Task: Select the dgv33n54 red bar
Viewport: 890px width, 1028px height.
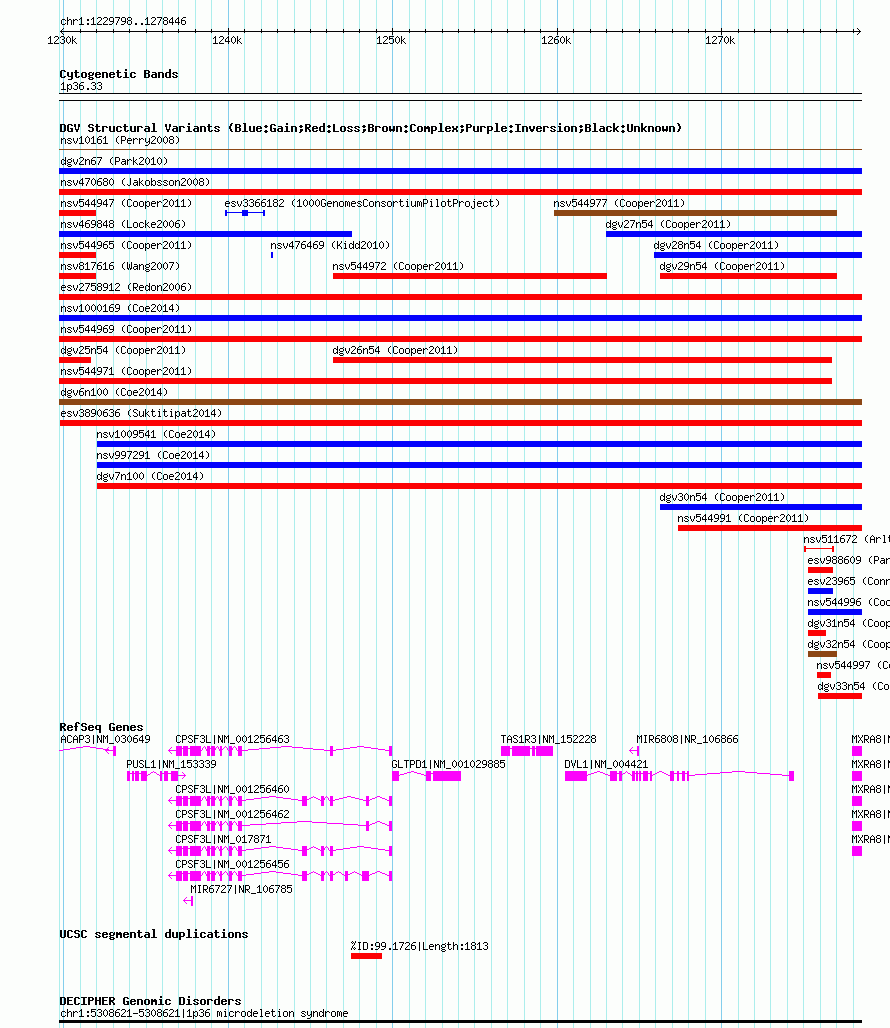Action: [840, 696]
